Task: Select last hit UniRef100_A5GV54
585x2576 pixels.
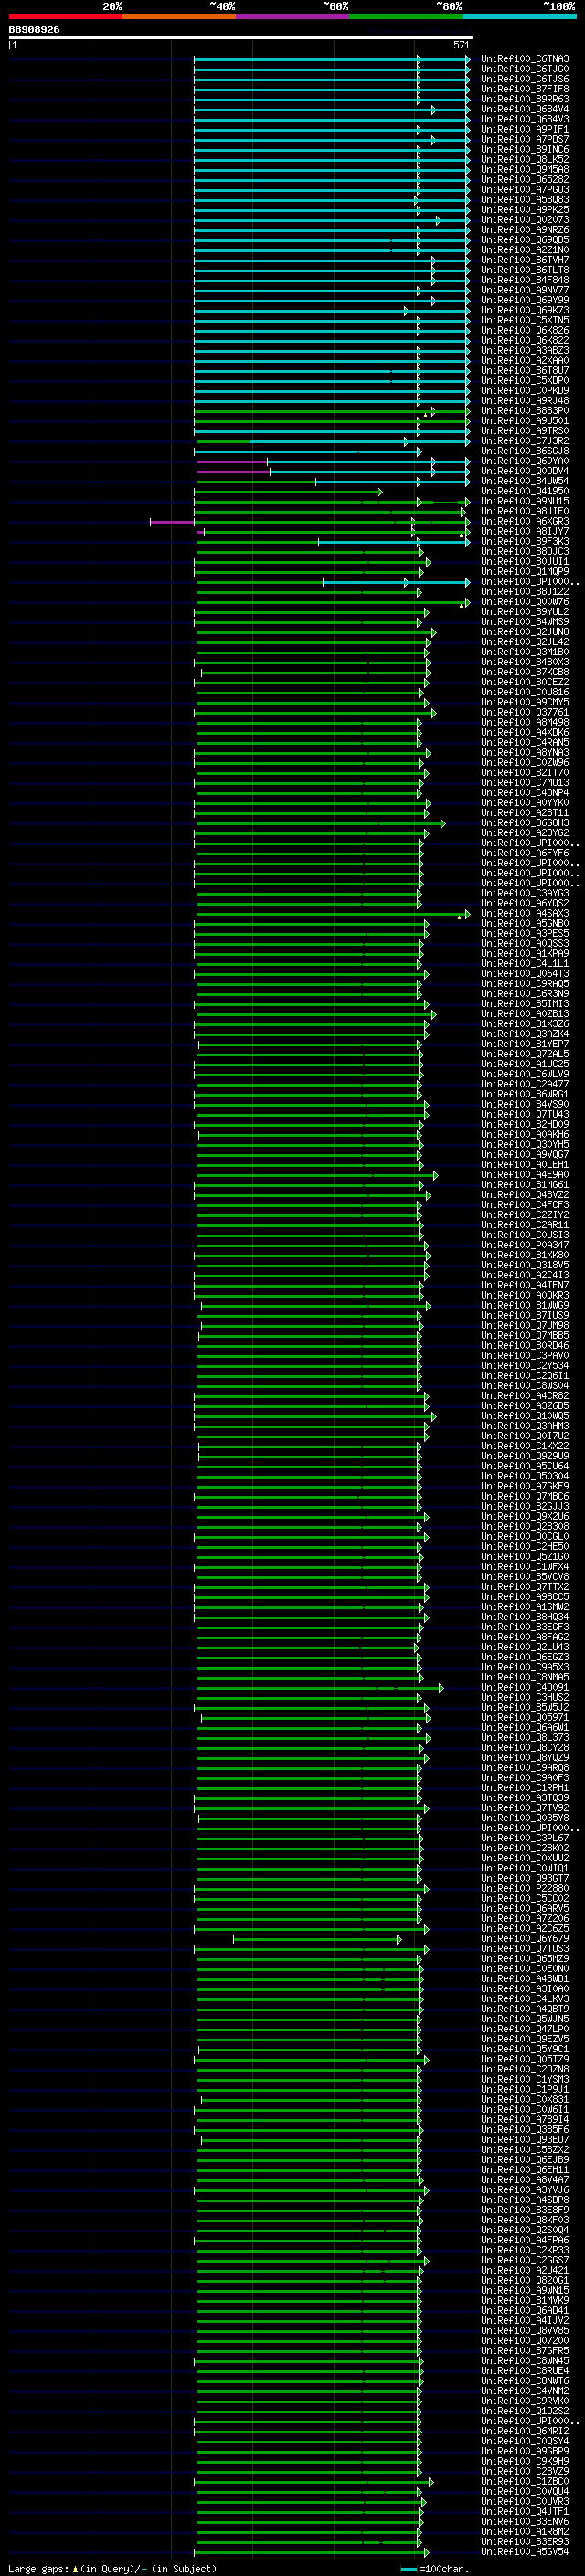Action: click(x=525, y=2552)
